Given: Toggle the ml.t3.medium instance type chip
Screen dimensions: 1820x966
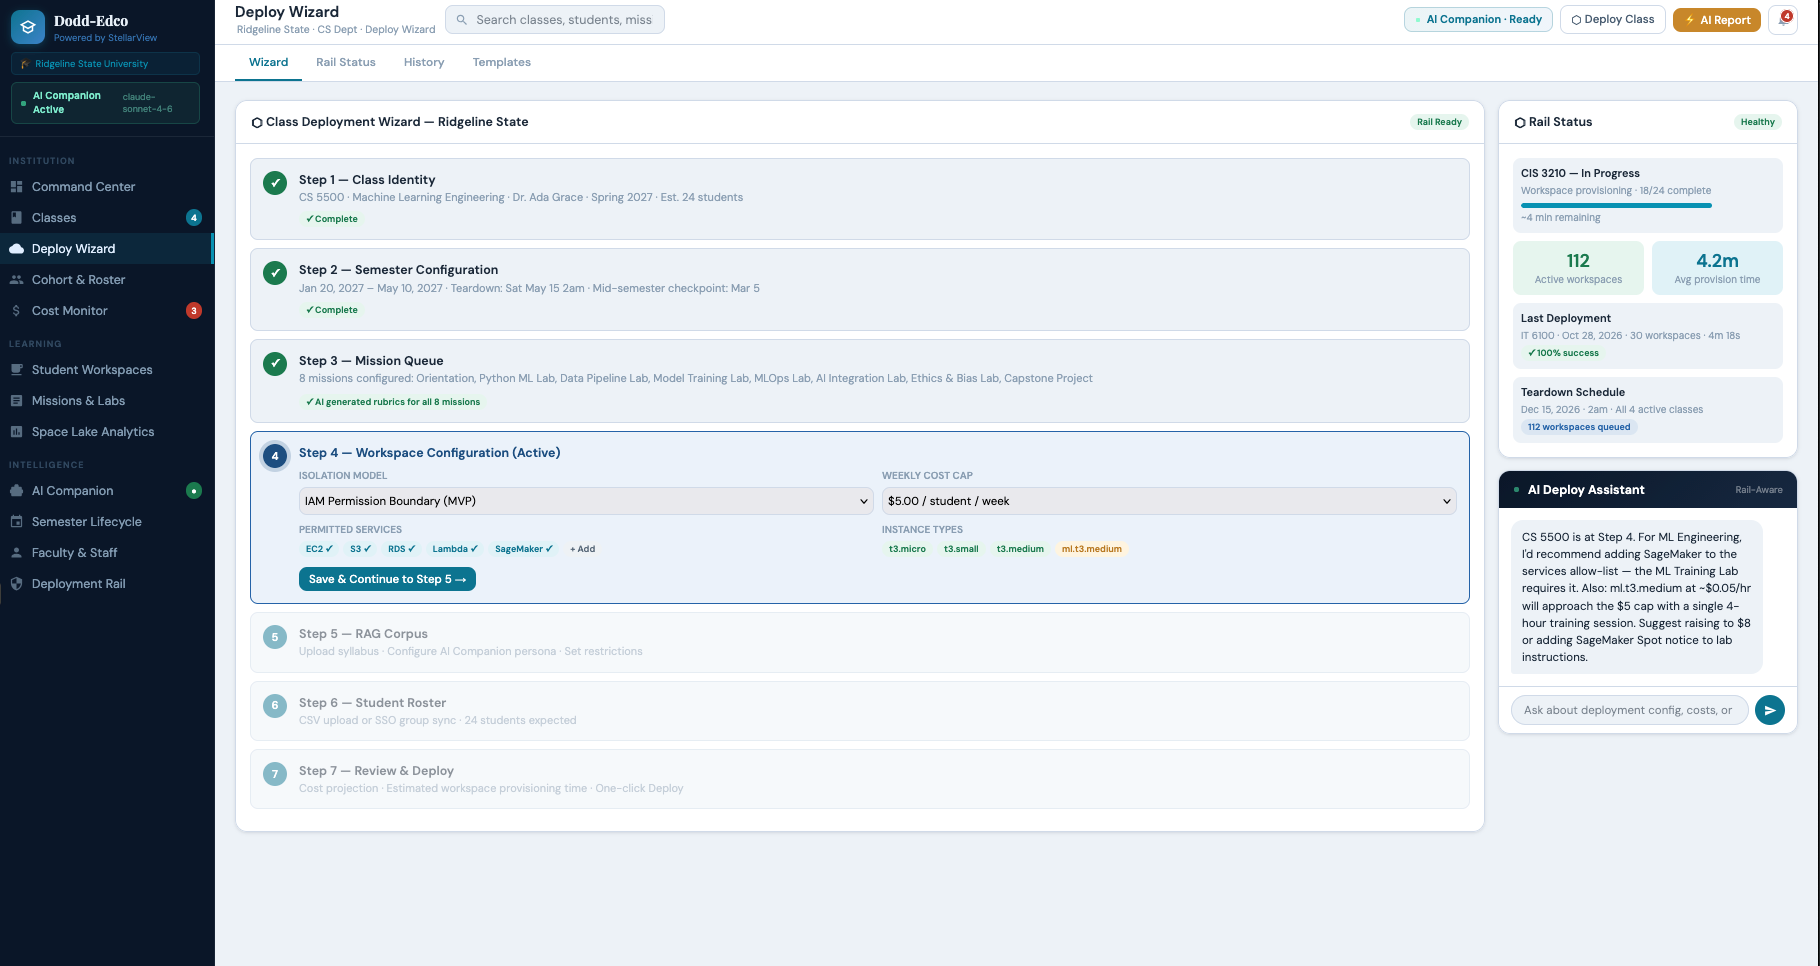Looking at the screenshot, I should coord(1091,549).
